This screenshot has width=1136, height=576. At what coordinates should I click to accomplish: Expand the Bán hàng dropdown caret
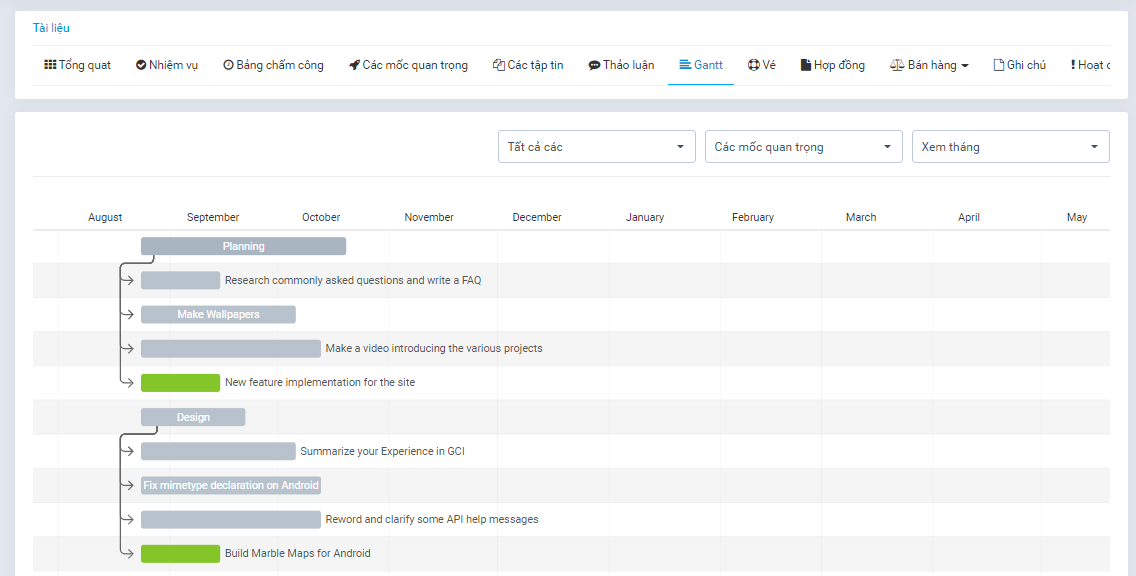tap(965, 66)
